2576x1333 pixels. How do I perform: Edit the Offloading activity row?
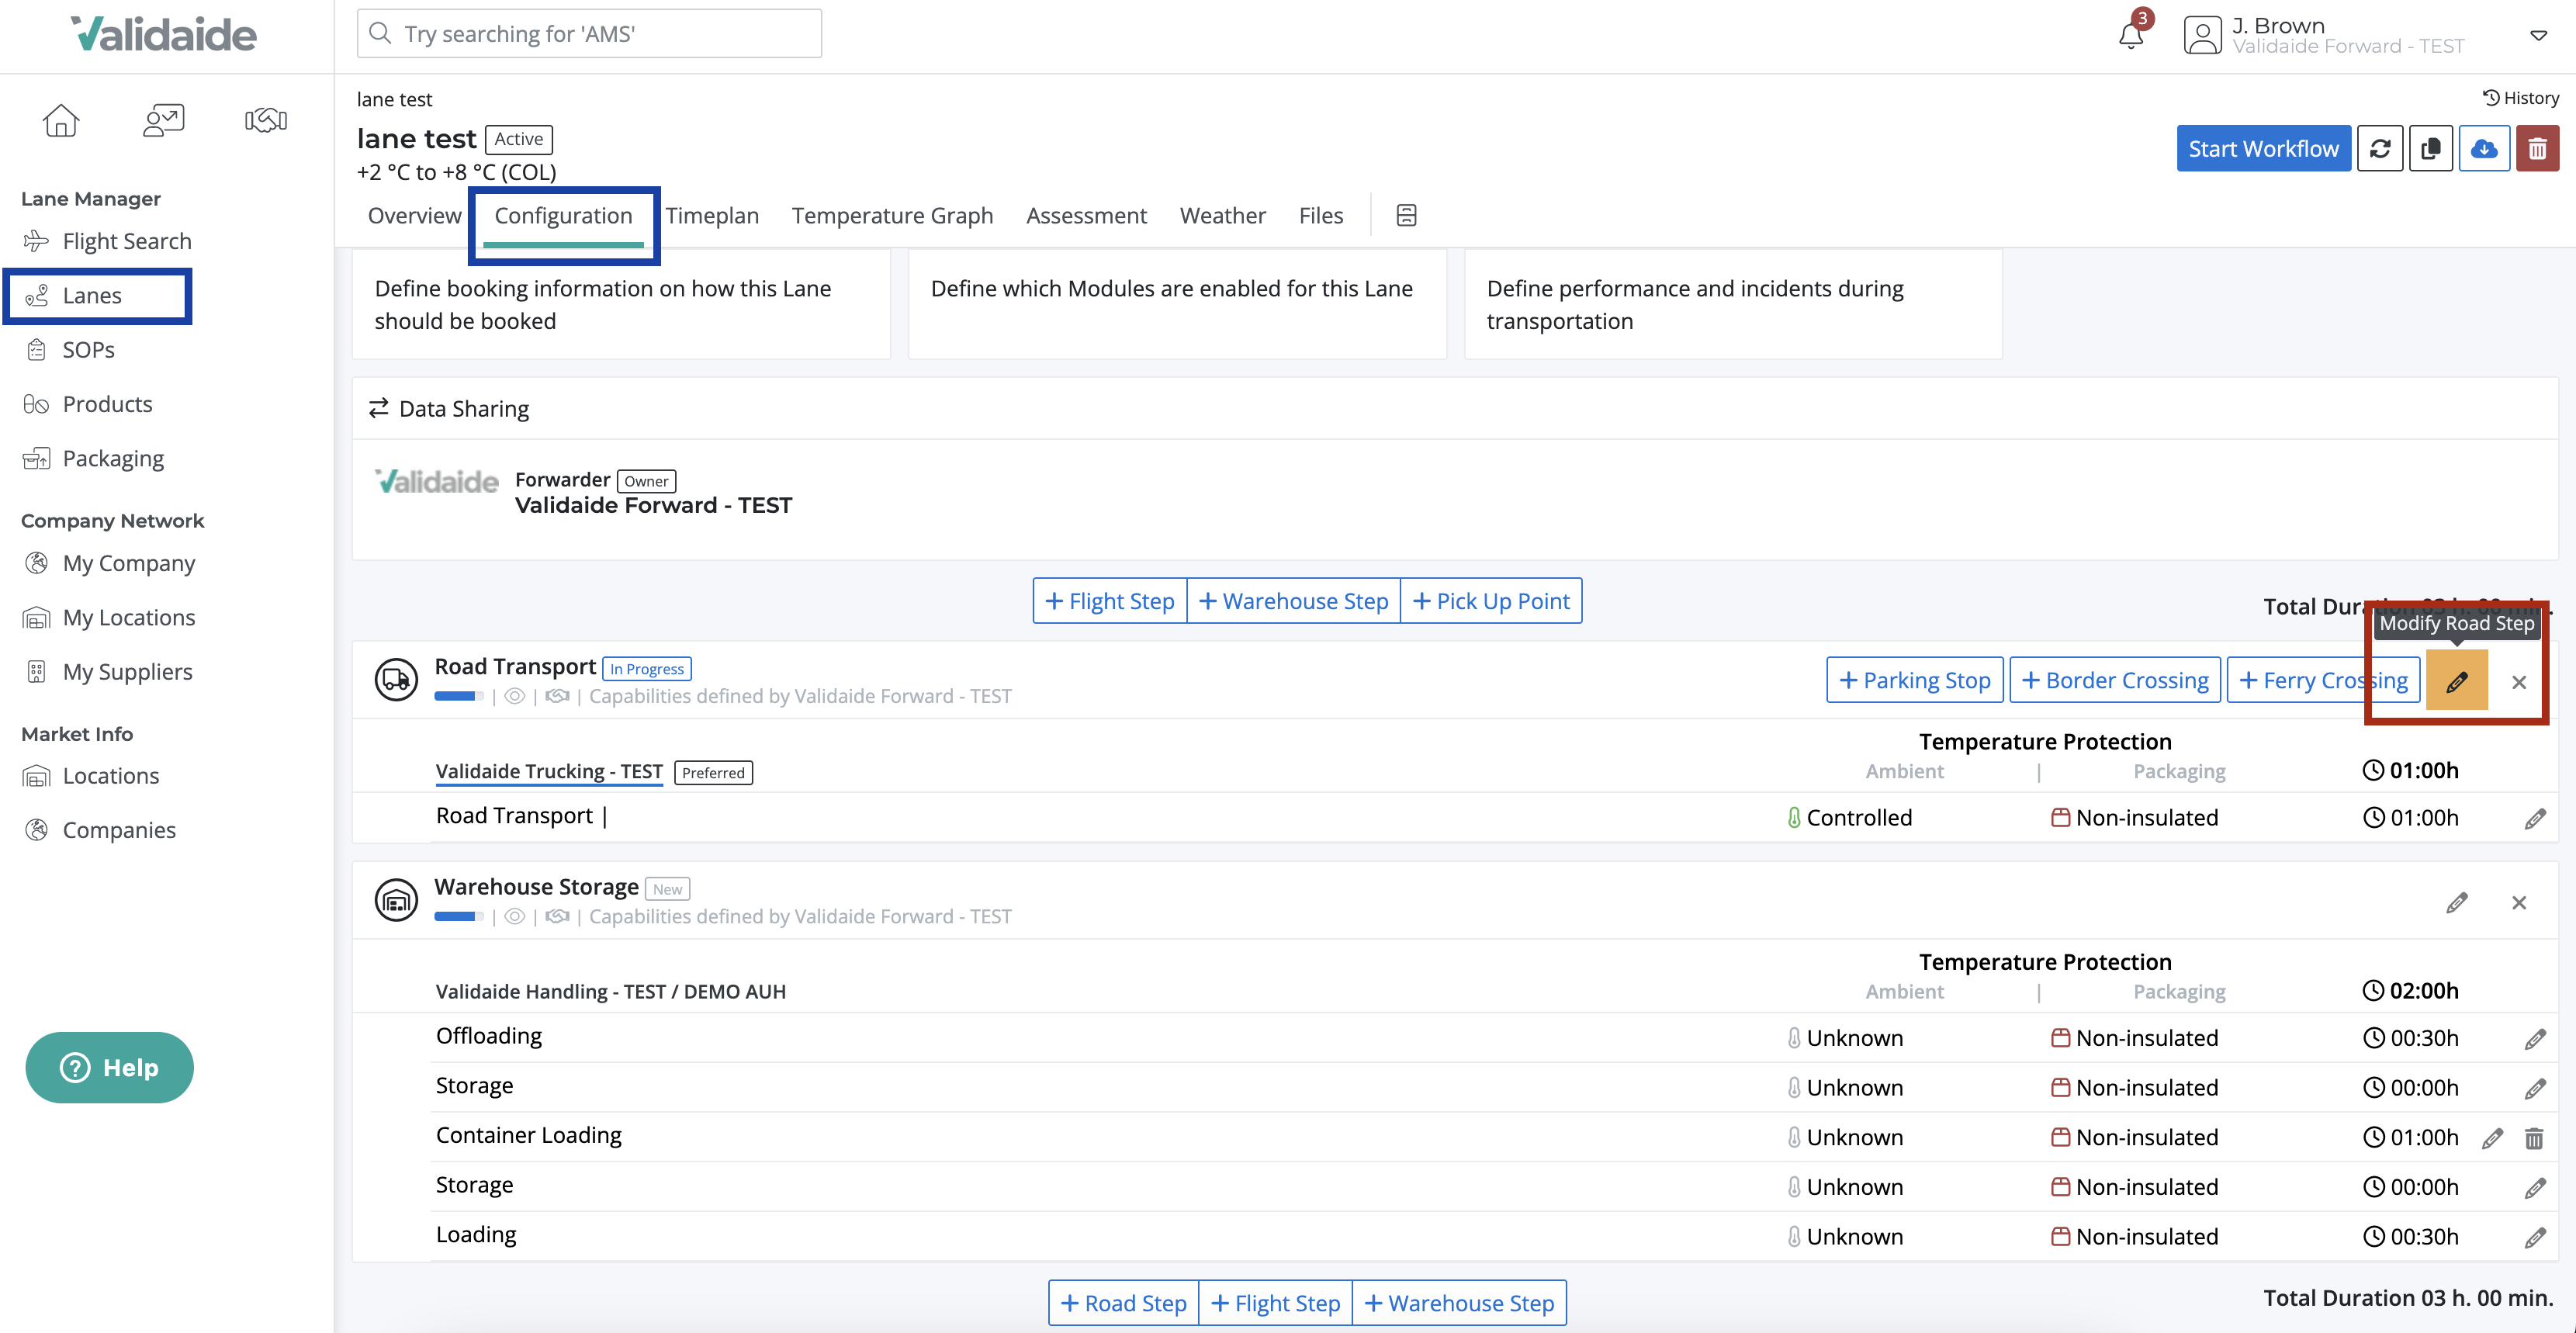(2534, 1039)
